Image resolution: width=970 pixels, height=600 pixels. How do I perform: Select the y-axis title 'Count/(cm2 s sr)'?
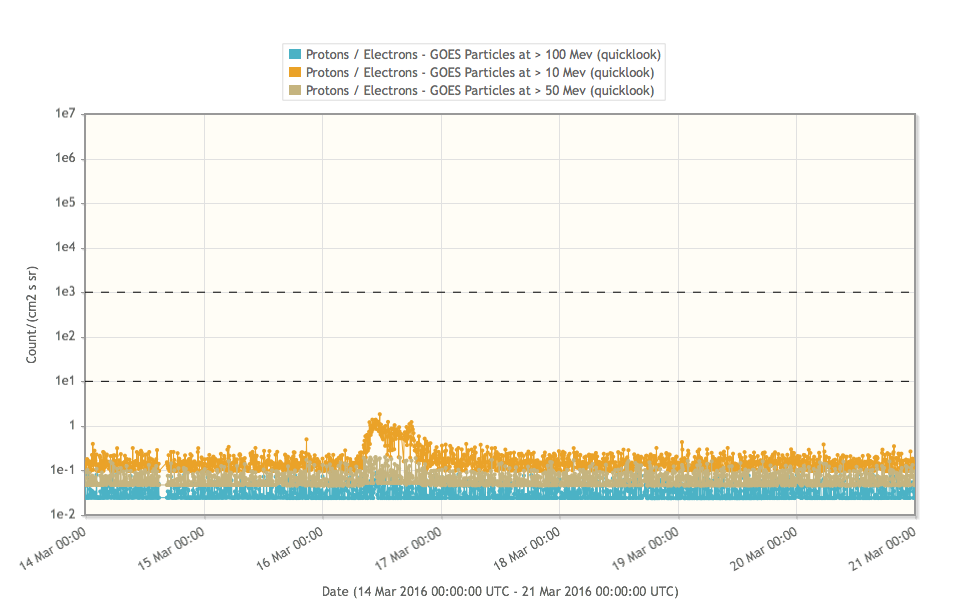coord(33,314)
